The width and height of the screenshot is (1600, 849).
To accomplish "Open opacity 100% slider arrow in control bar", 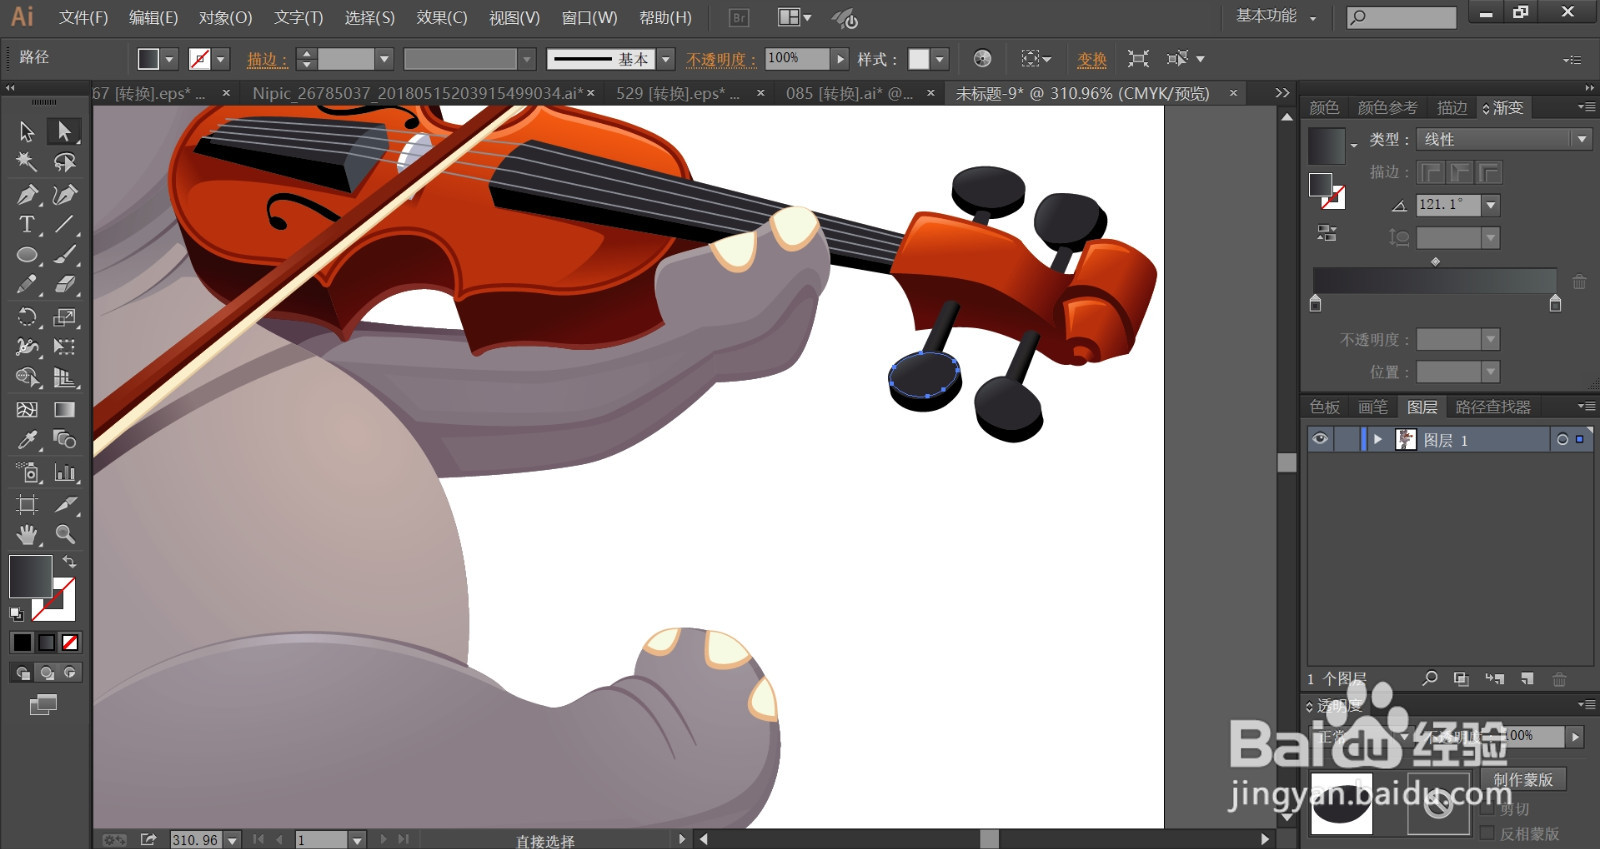I will (840, 59).
